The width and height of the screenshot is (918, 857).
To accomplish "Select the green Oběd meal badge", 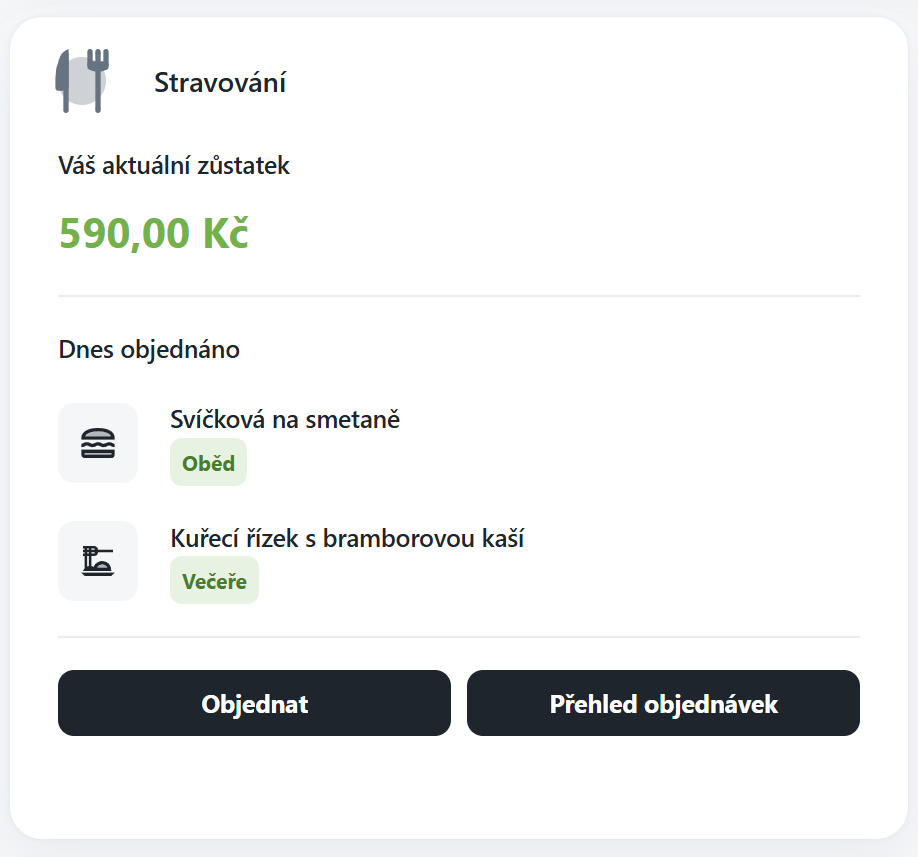I will [x=208, y=463].
